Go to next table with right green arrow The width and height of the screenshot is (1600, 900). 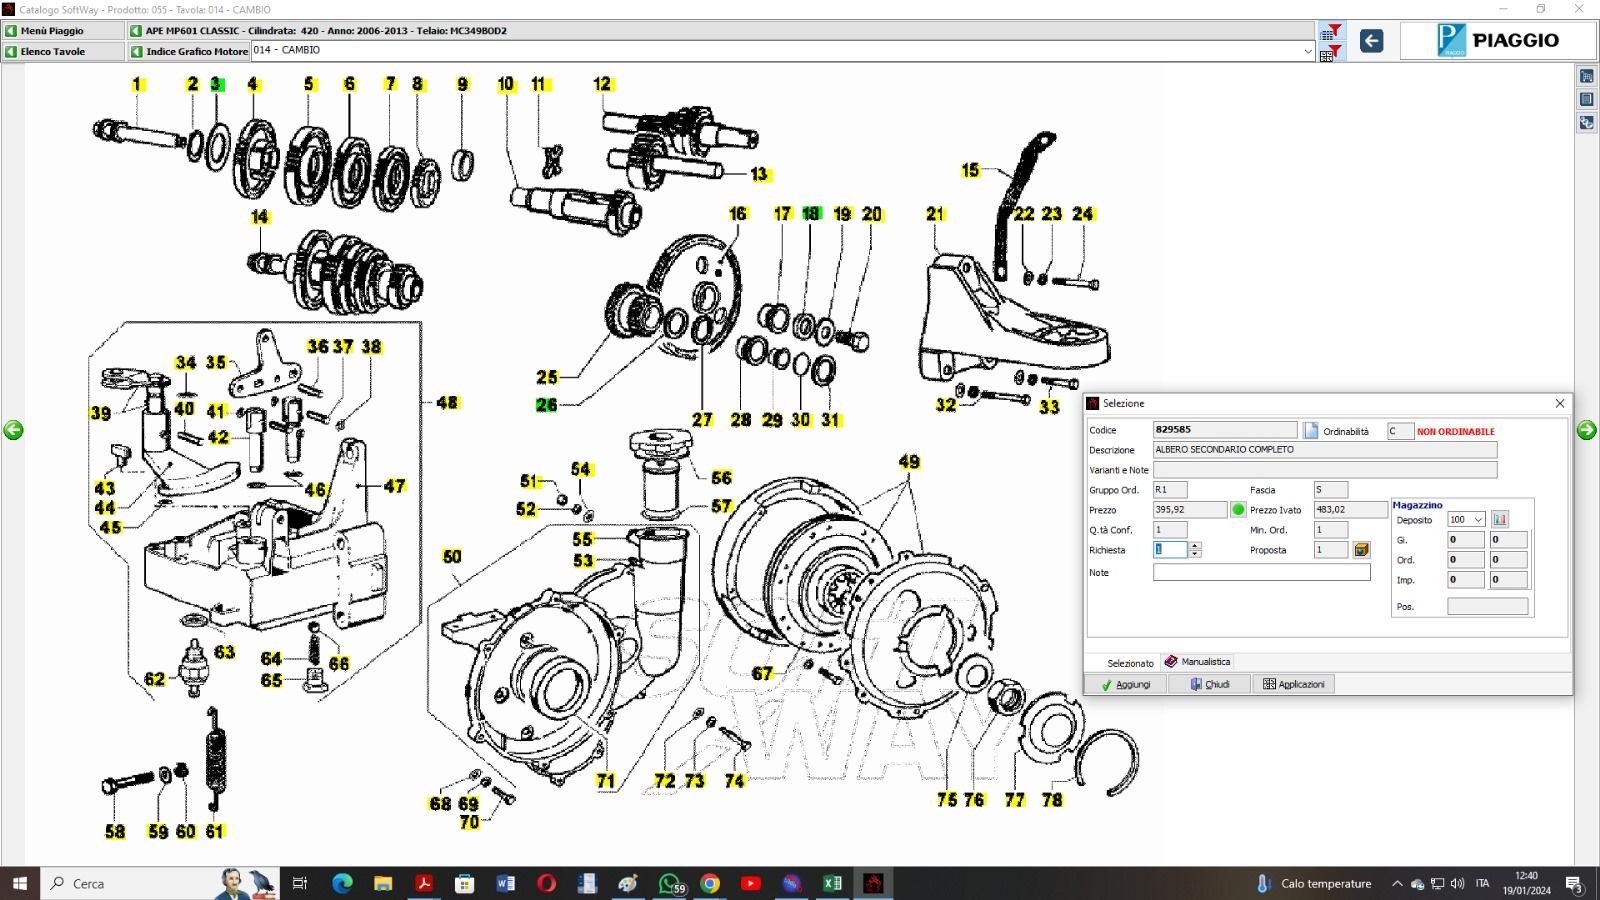1586,430
